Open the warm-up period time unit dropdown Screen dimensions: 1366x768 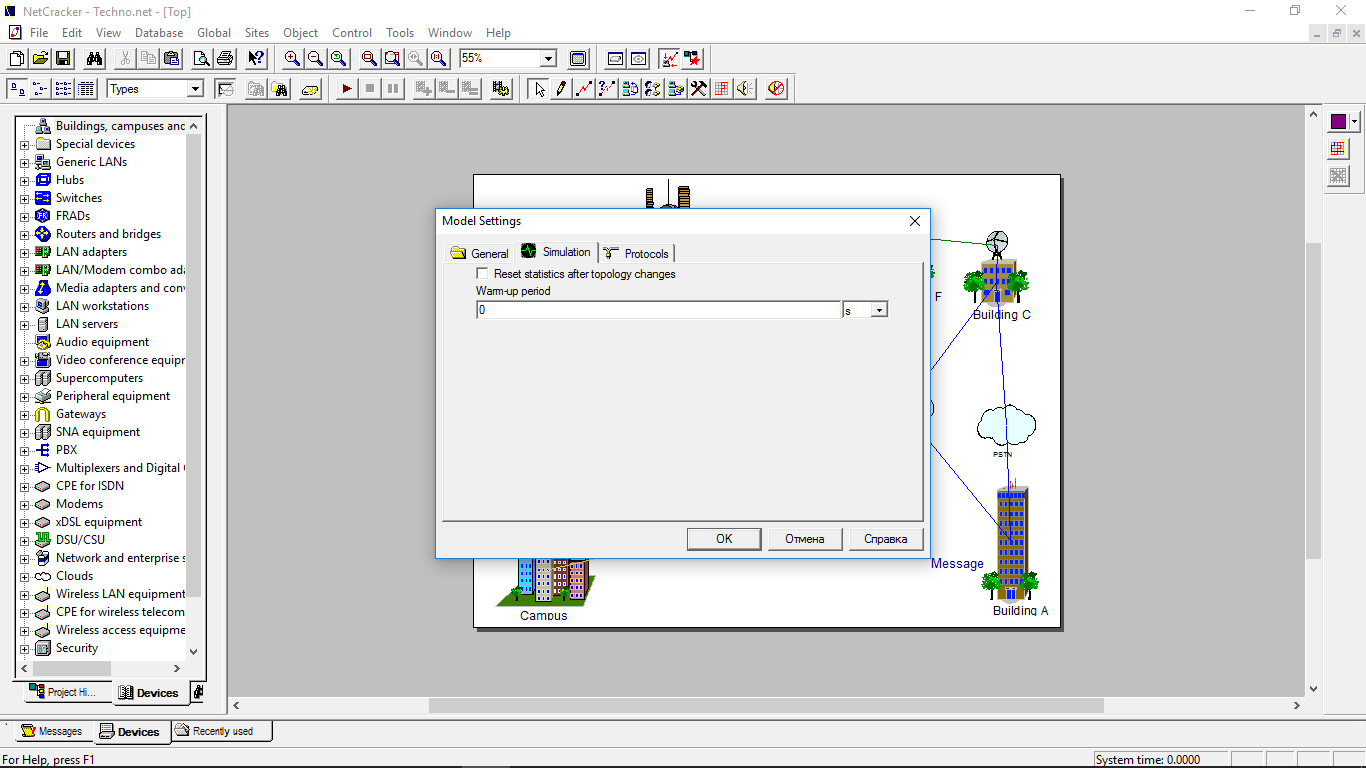[879, 311]
